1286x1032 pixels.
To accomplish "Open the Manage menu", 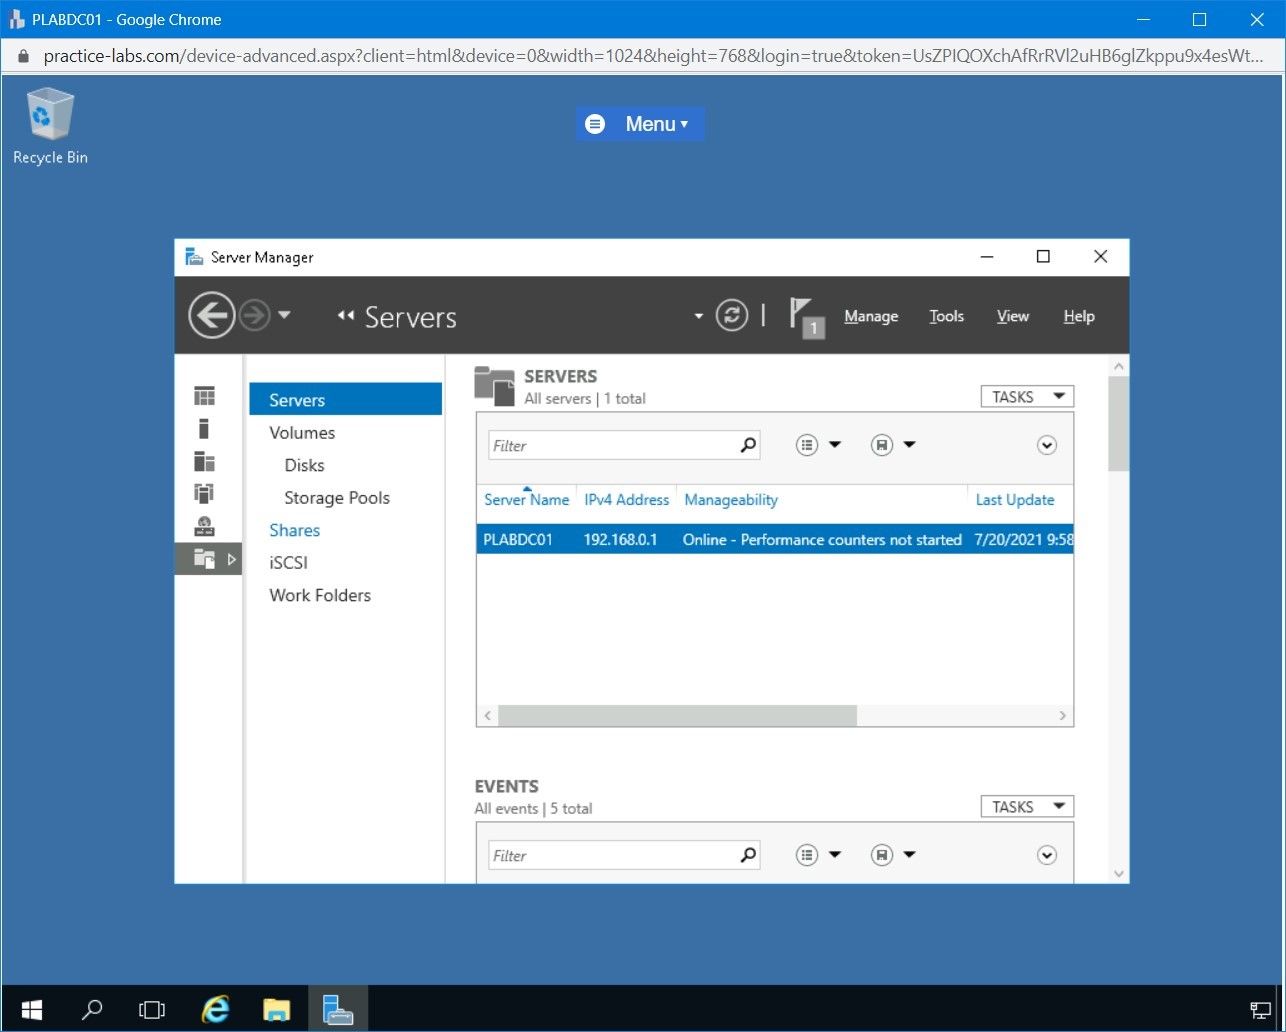I will [871, 316].
